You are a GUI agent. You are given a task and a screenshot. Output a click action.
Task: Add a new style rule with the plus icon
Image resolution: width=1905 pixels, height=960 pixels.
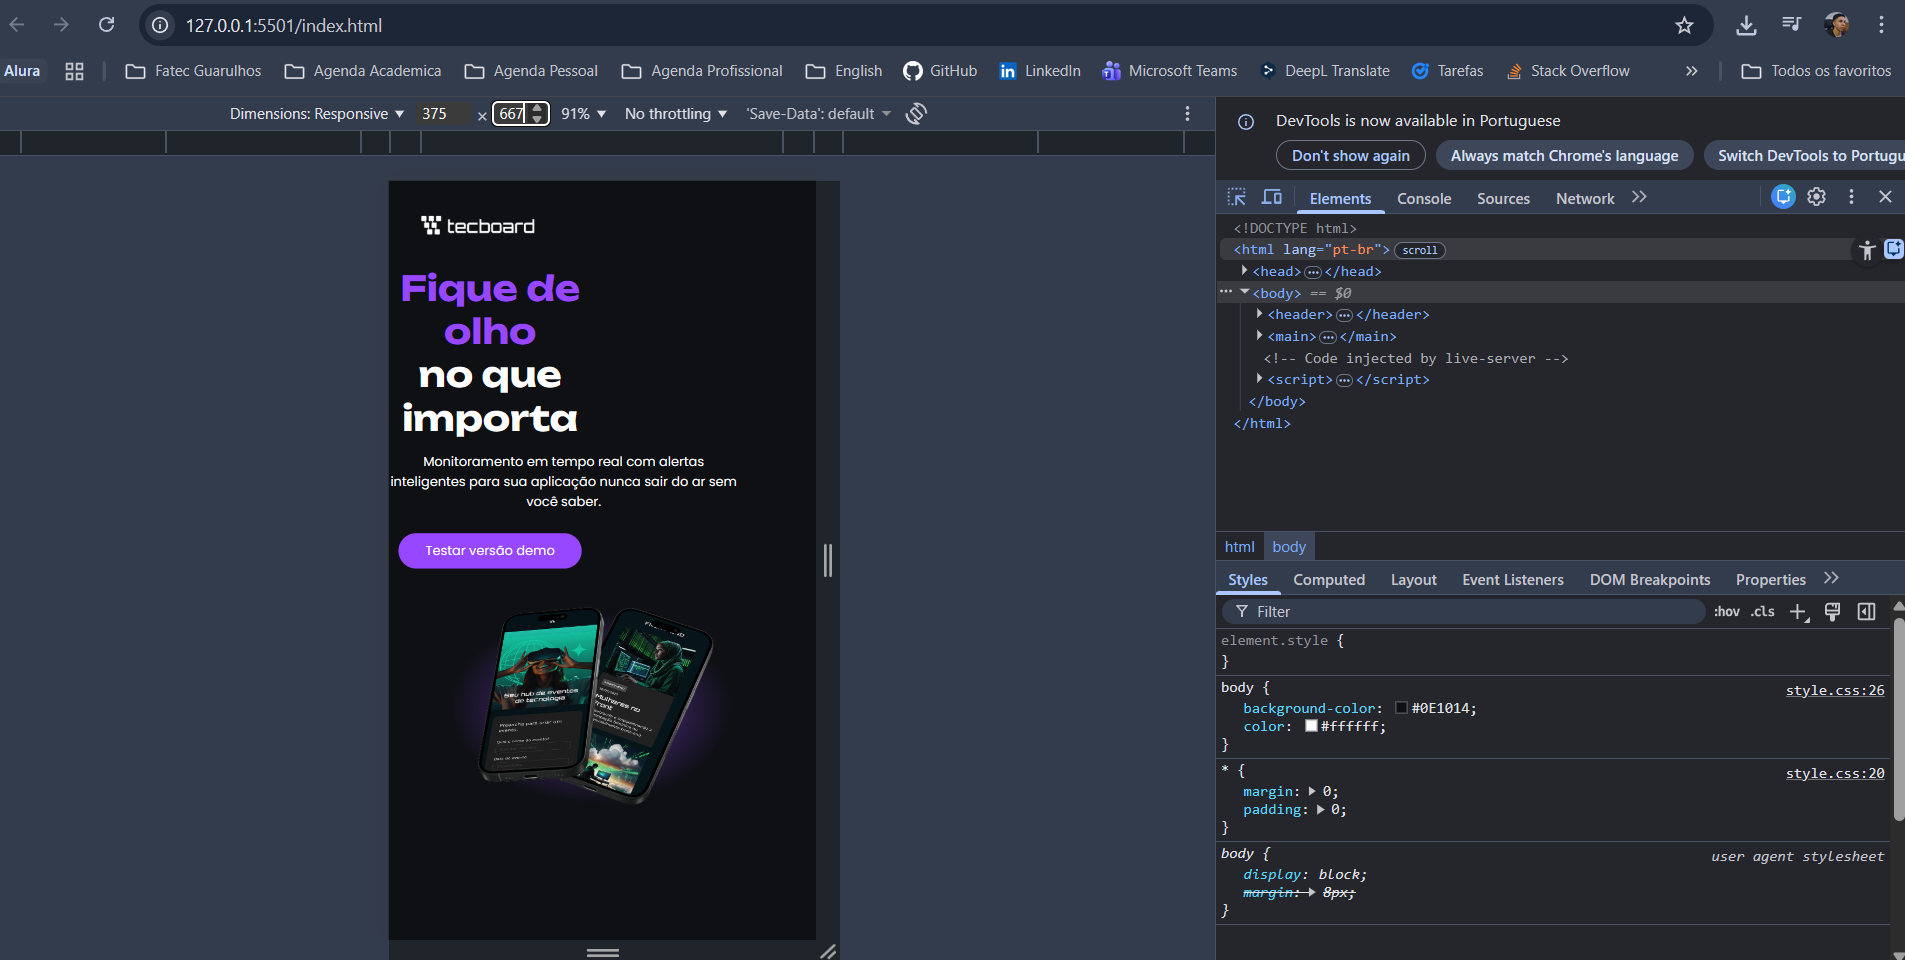click(1798, 611)
